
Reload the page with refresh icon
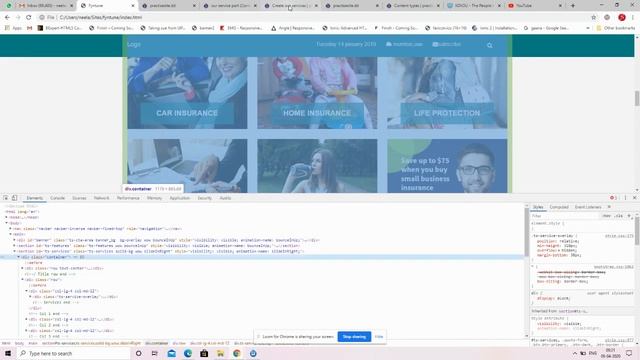coord(29,17)
